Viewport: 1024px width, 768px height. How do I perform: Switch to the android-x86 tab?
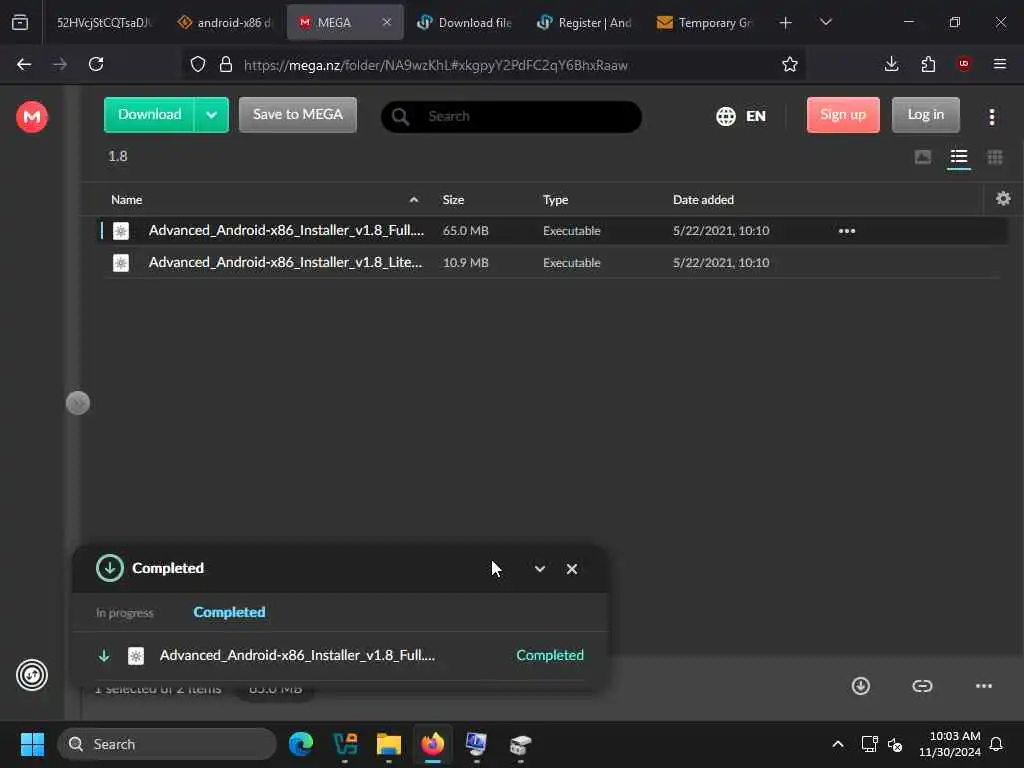pyautogui.click(x=224, y=22)
